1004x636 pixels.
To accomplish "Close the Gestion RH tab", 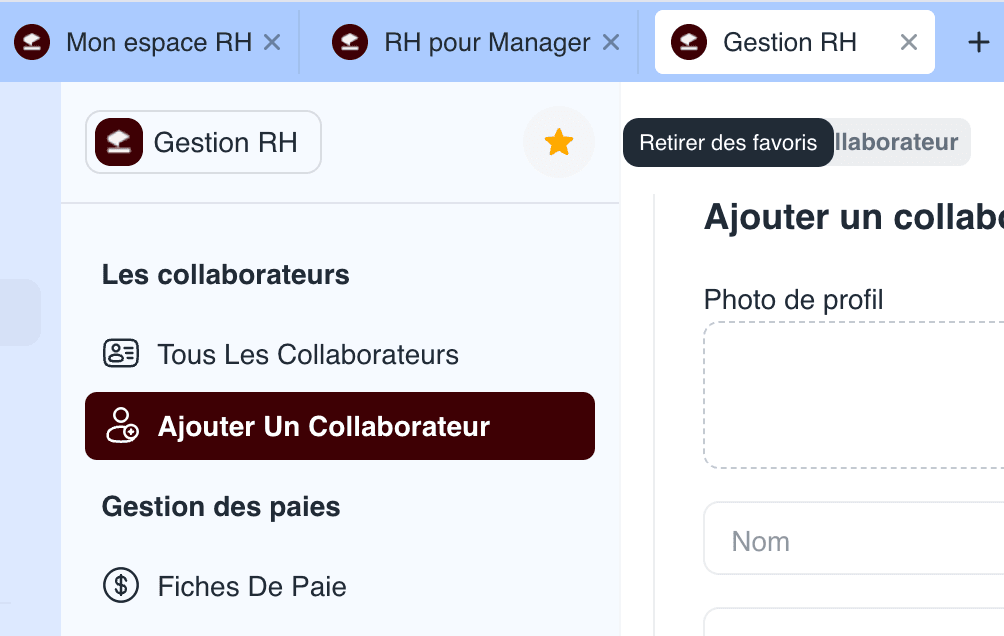I will [x=909, y=43].
